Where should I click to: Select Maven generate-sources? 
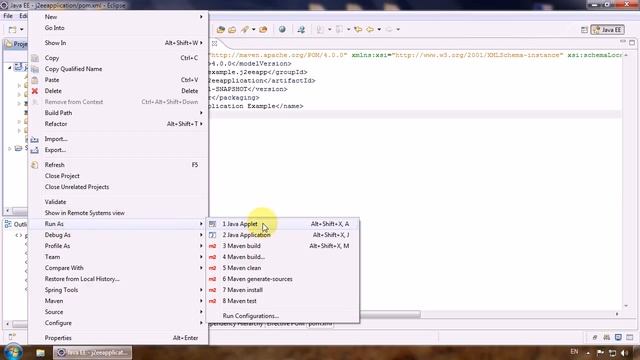click(283, 279)
